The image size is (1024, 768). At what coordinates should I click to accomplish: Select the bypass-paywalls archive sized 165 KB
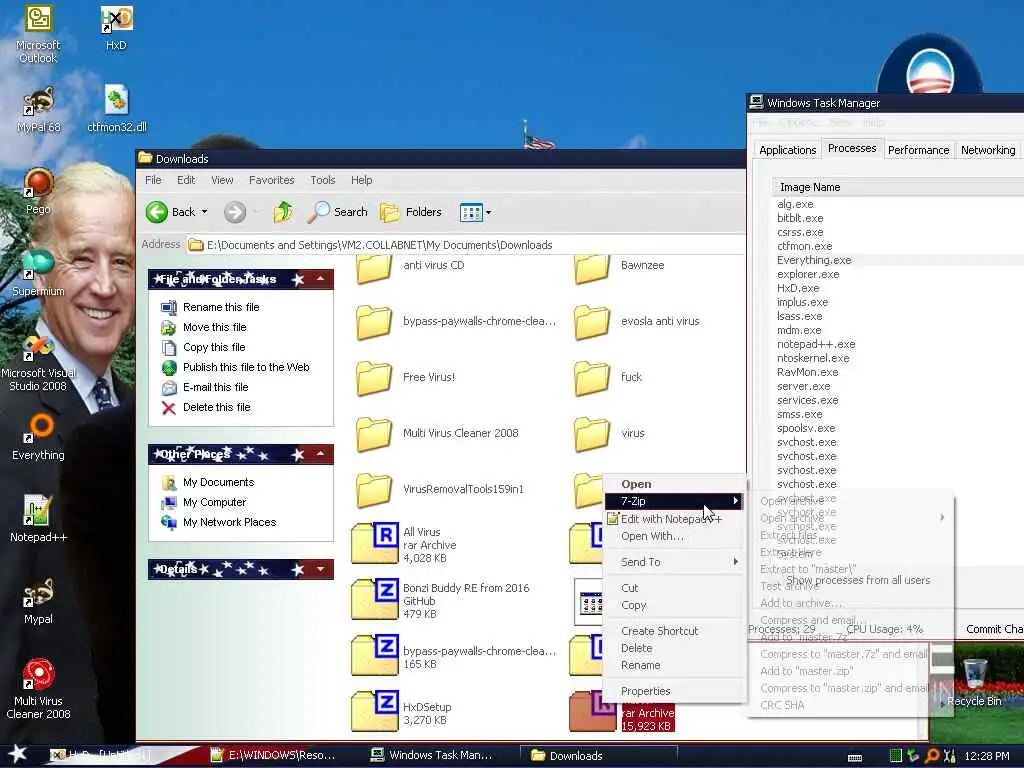[454, 656]
